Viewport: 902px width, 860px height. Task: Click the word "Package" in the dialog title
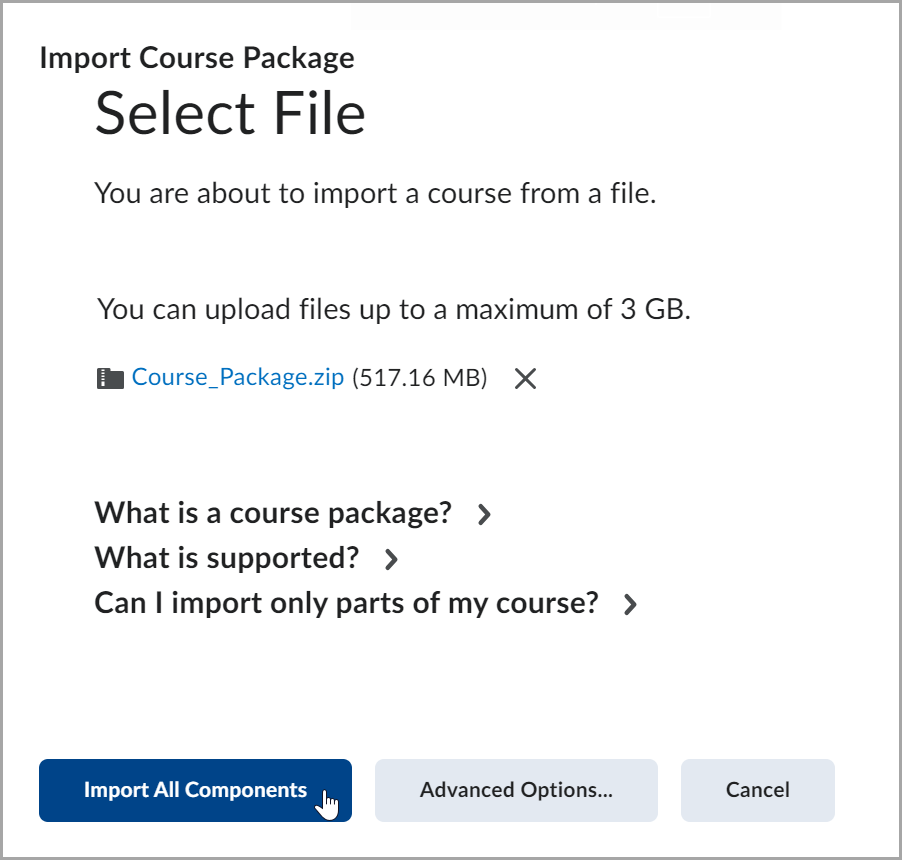[299, 59]
